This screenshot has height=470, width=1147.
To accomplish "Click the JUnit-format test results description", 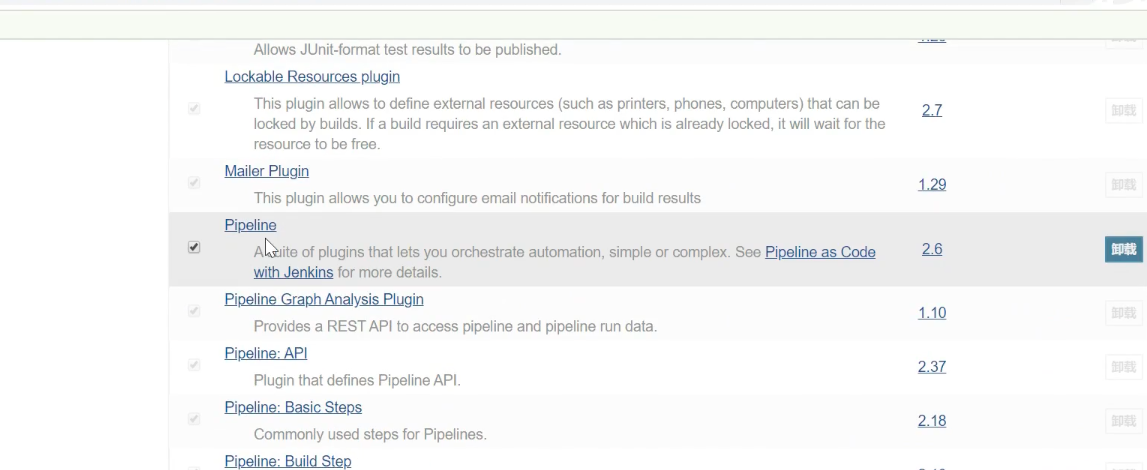I will pos(407,50).
